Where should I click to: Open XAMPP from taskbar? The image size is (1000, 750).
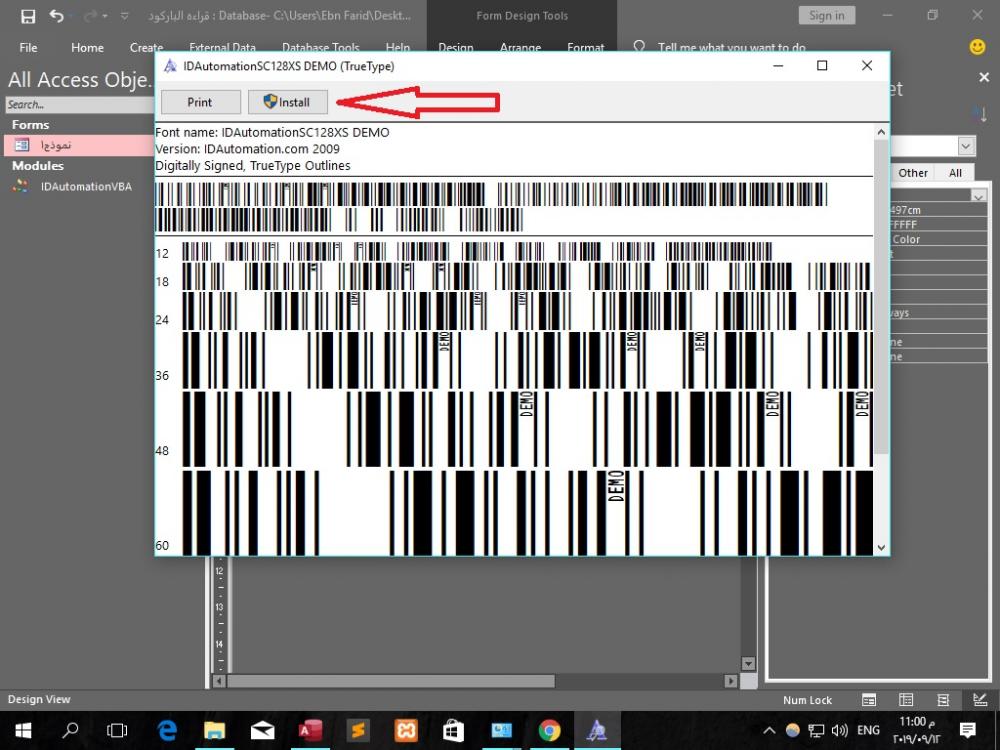coord(406,730)
